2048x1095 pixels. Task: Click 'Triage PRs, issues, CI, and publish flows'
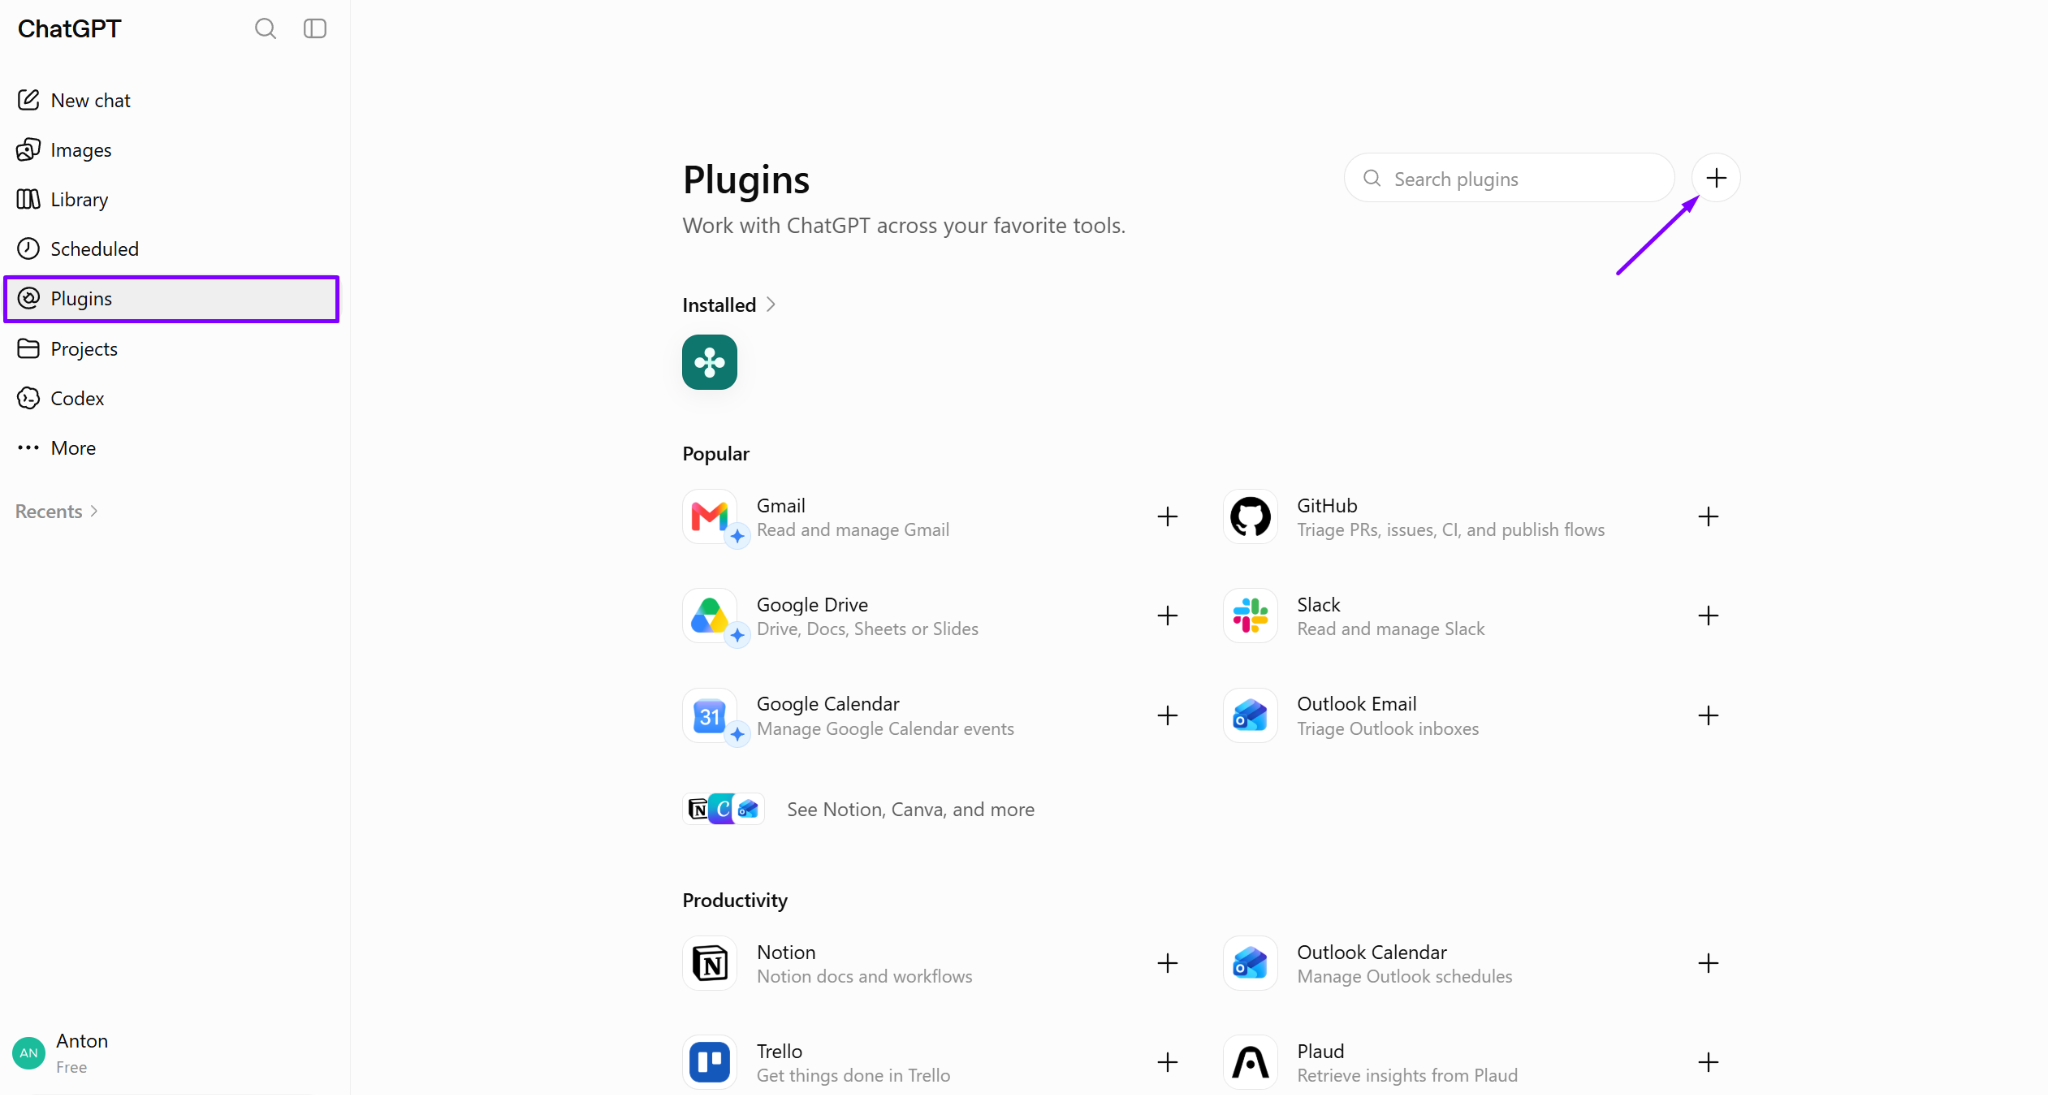click(x=1451, y=530)
